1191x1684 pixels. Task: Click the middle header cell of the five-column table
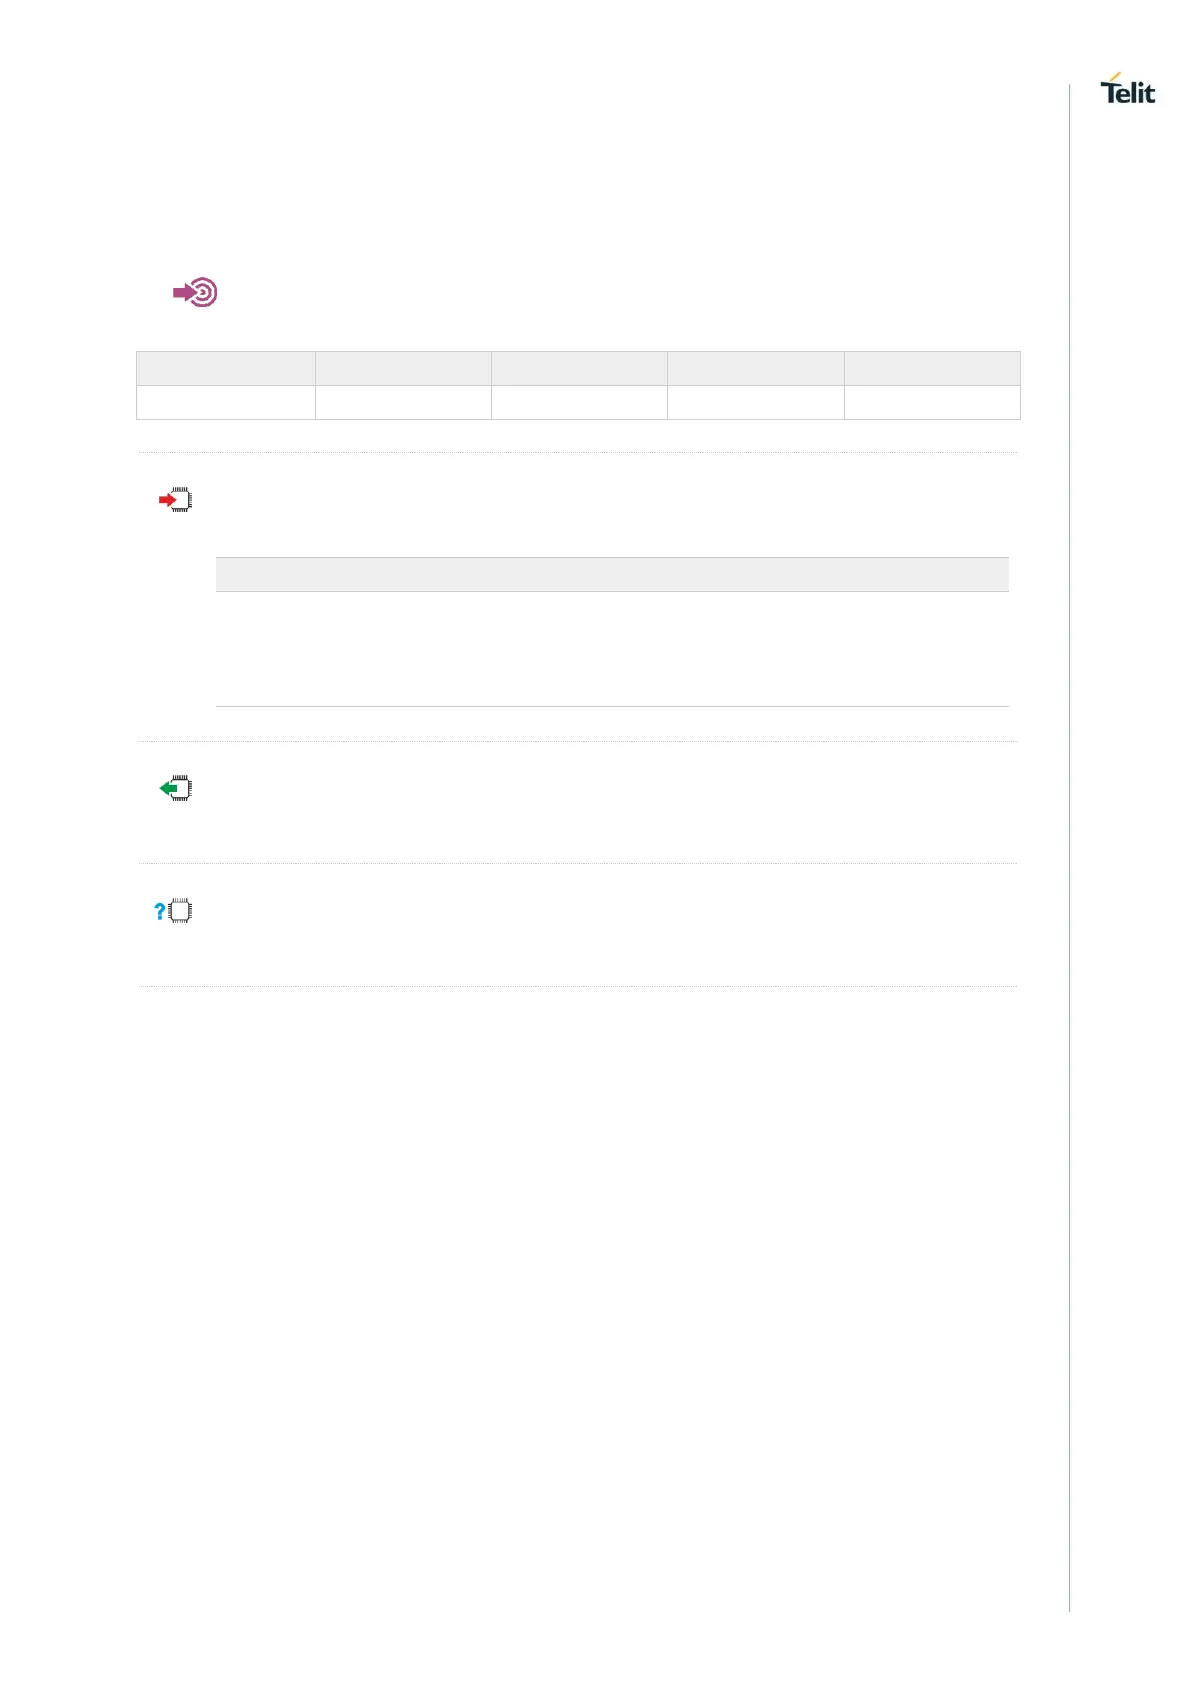pyautogui.click(x=579, y=368)
